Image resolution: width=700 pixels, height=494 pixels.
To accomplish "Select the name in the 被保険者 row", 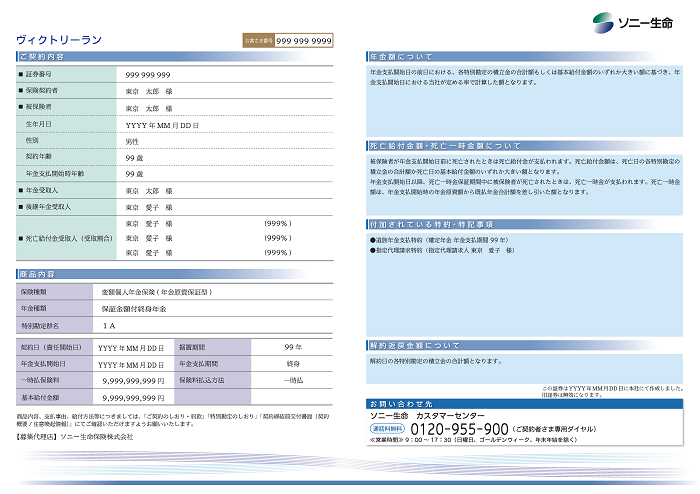I will [x=149, y=108].
